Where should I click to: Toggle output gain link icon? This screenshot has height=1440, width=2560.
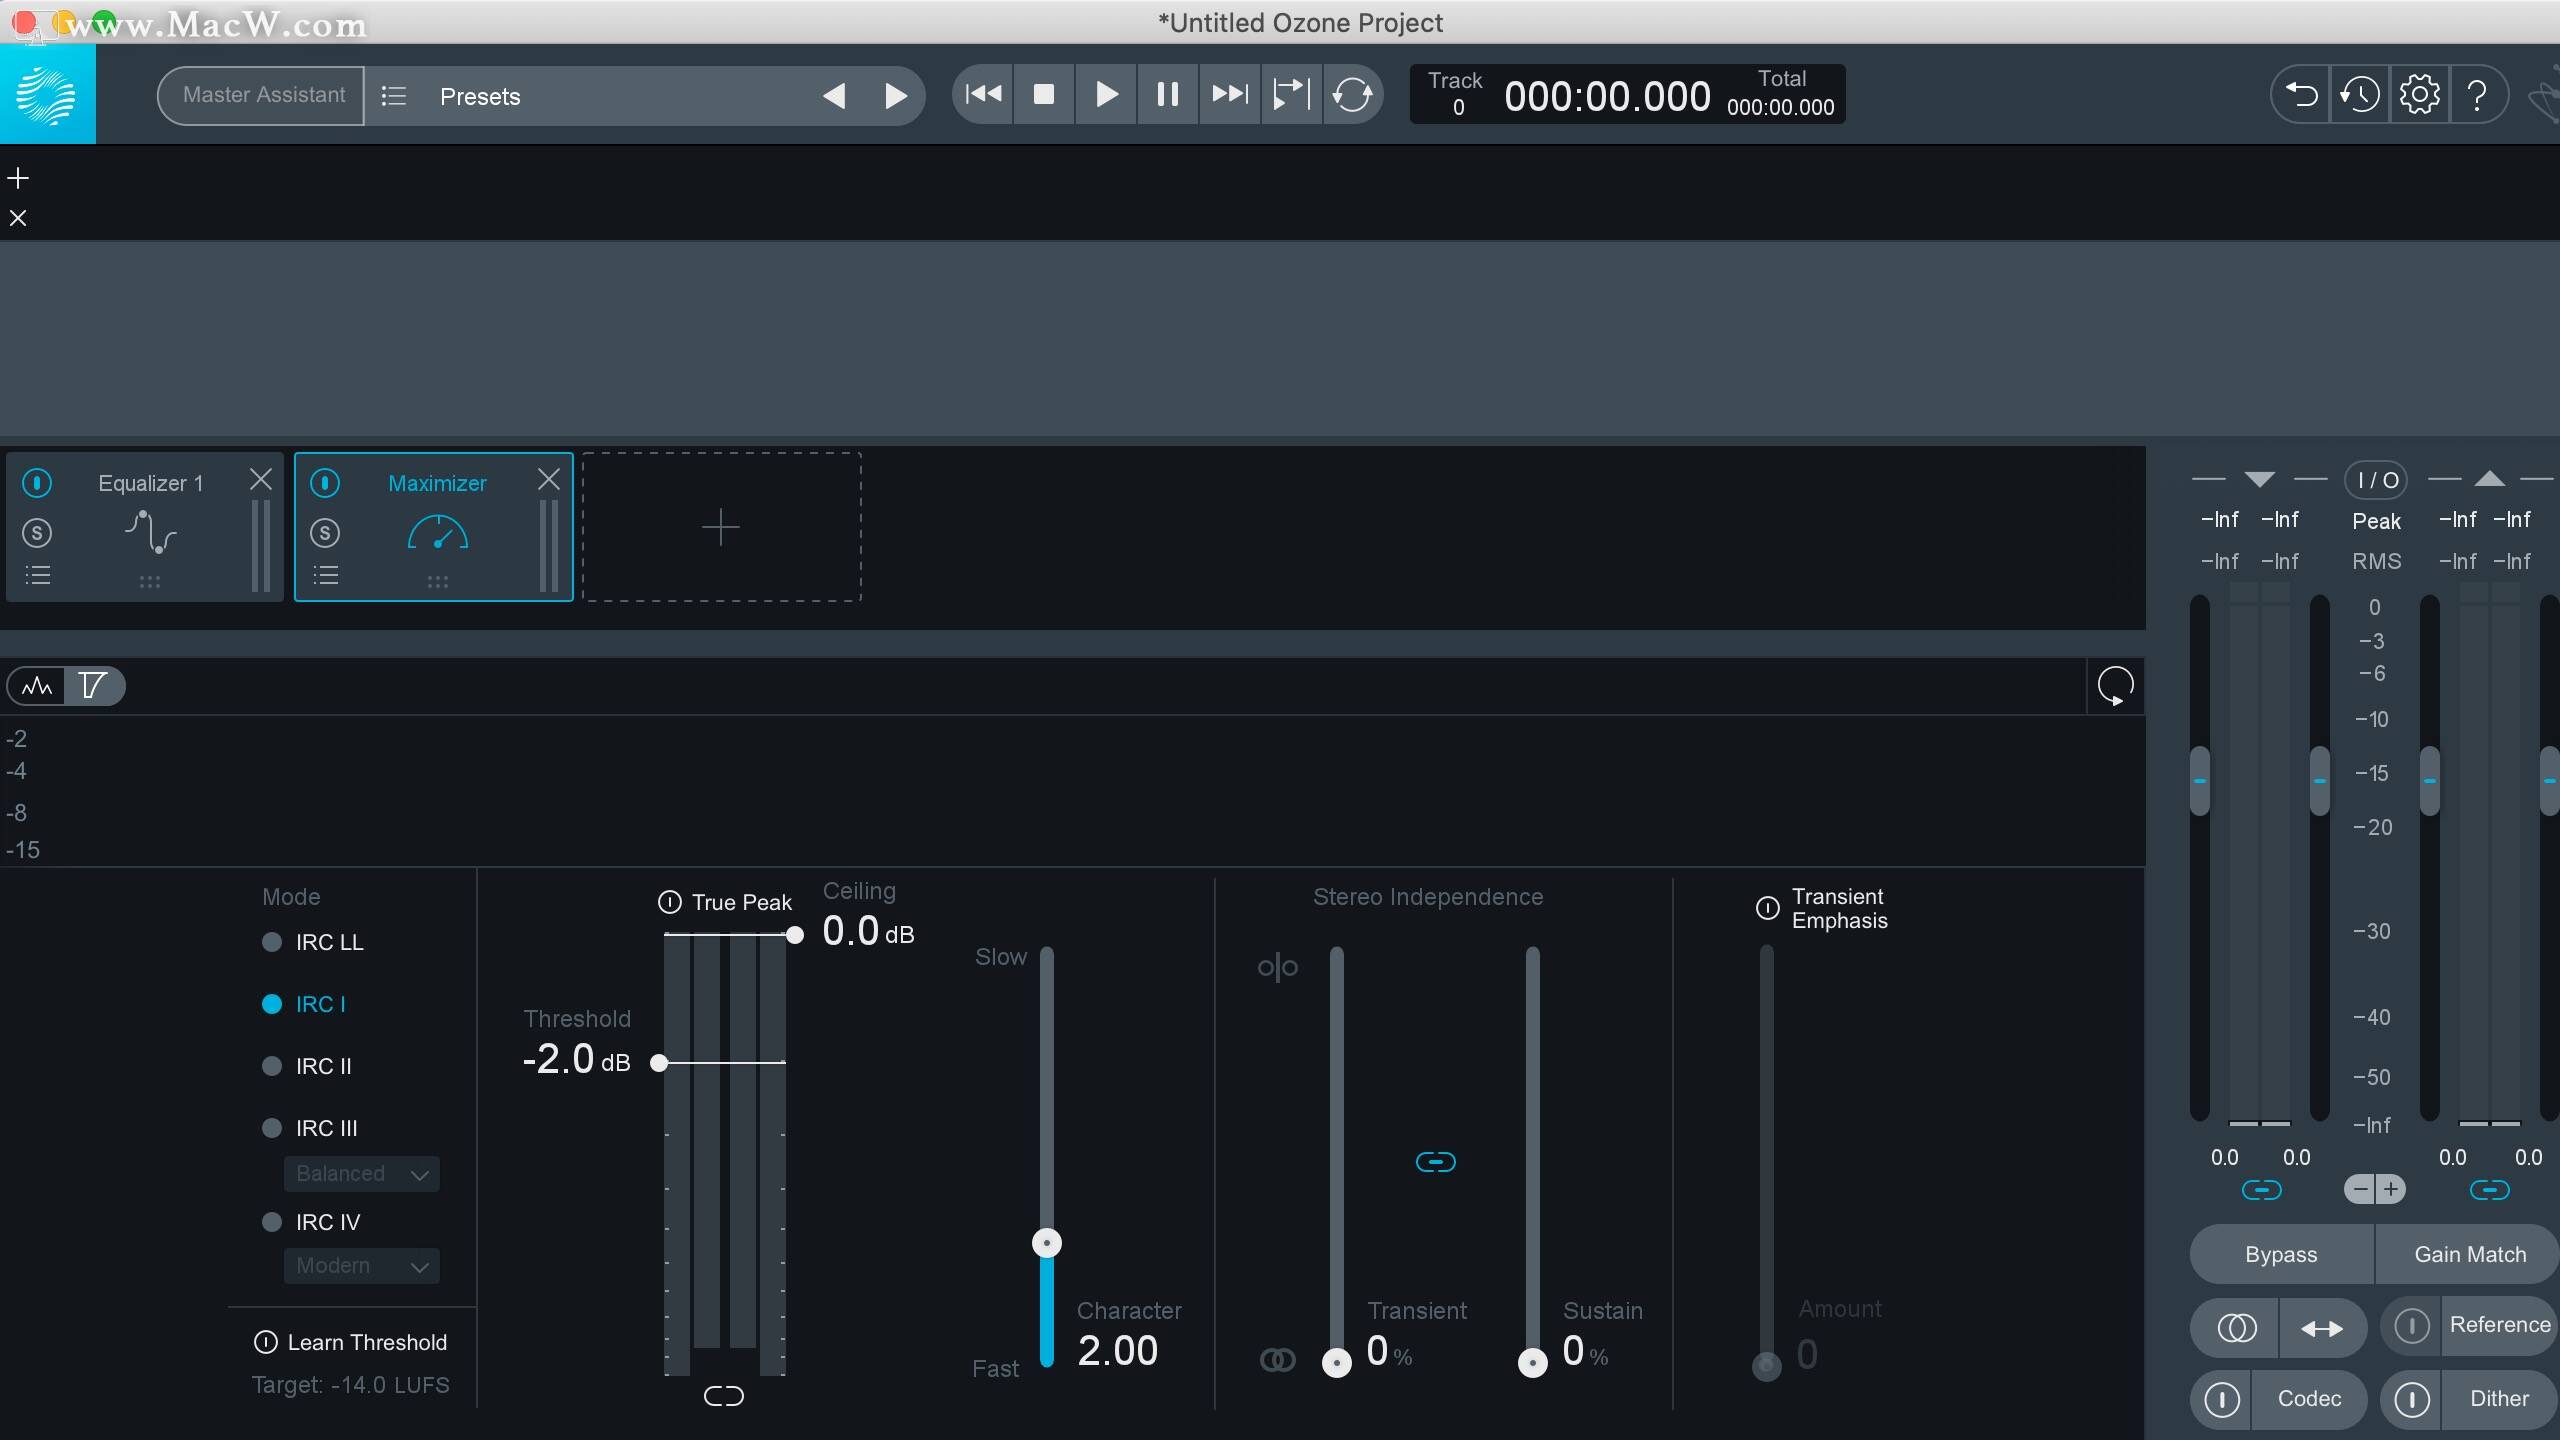point(2489,1190)
